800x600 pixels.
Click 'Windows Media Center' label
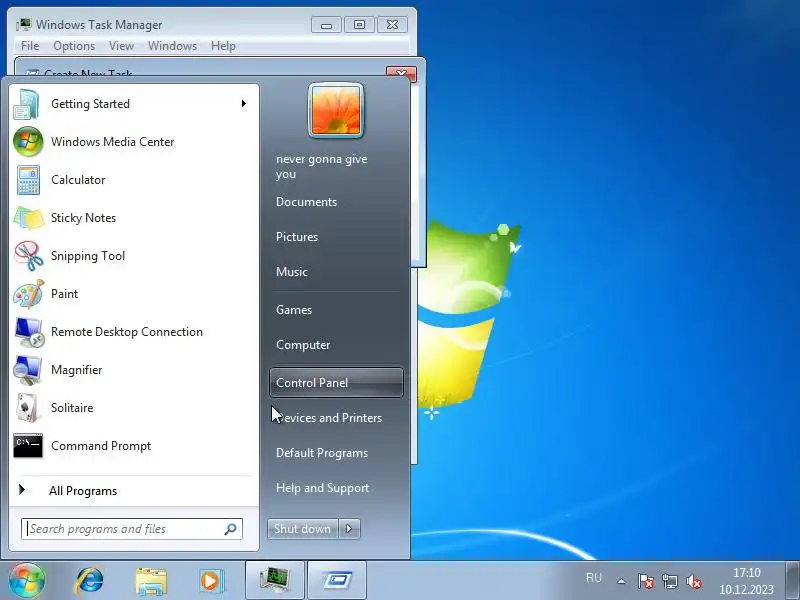[113, 142]
